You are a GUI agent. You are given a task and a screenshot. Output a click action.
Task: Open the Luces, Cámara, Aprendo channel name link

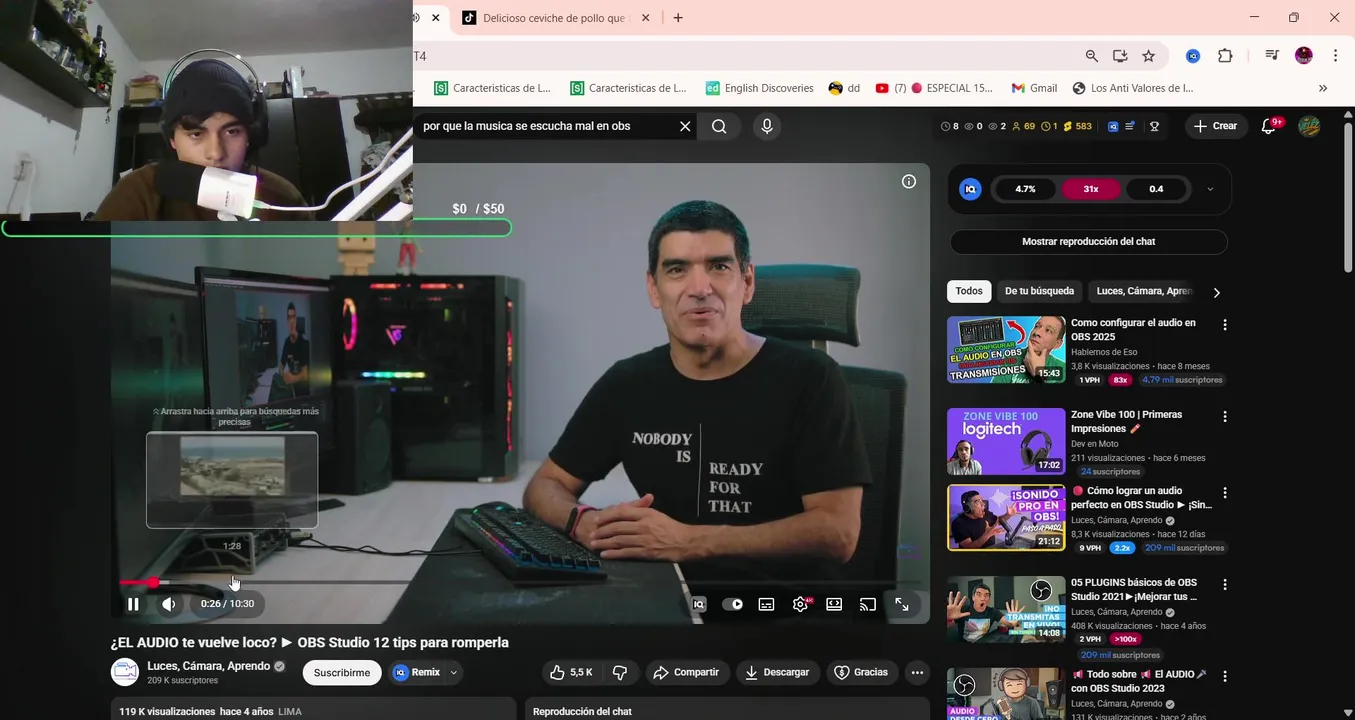point(209,666)
